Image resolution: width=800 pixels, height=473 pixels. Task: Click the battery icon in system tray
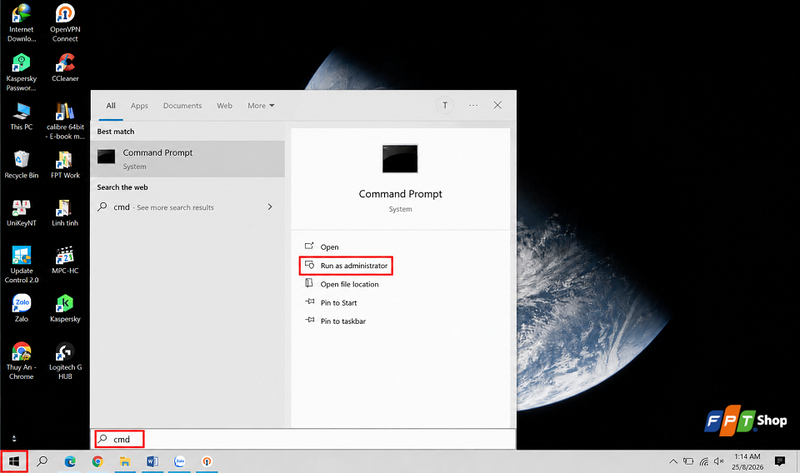[688, 461]
